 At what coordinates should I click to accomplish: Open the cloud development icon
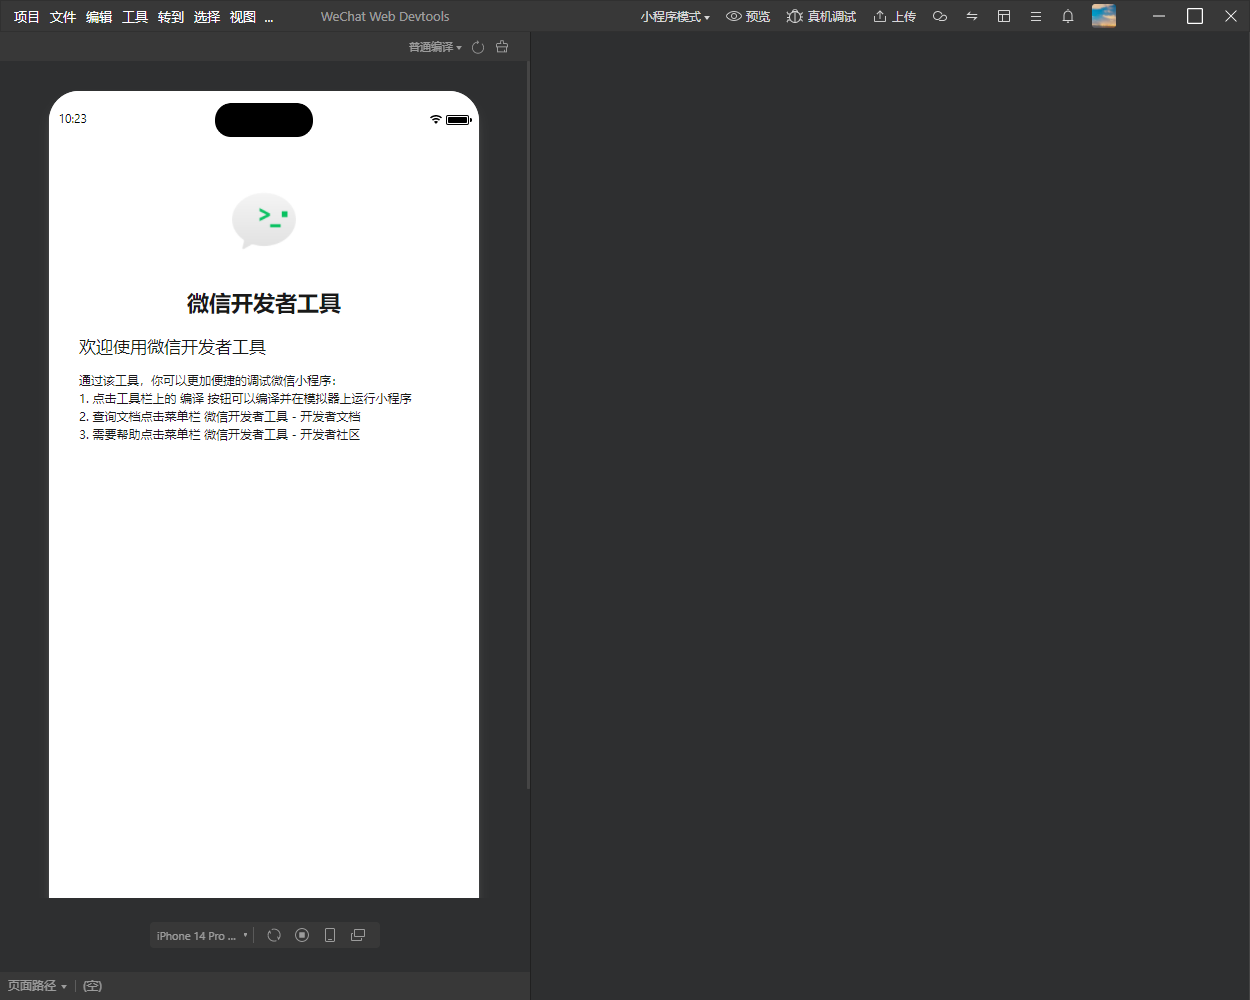coord(940,17)
